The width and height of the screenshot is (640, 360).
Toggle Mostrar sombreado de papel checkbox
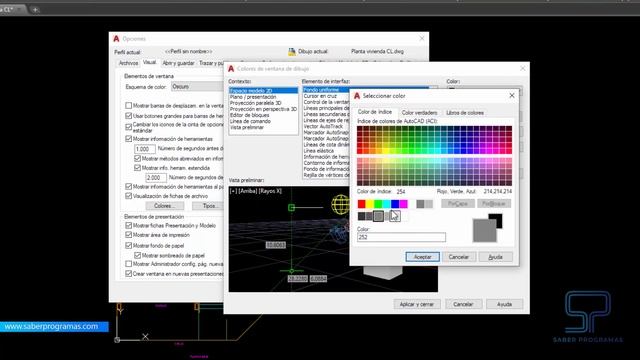click(x=138, y=256)
